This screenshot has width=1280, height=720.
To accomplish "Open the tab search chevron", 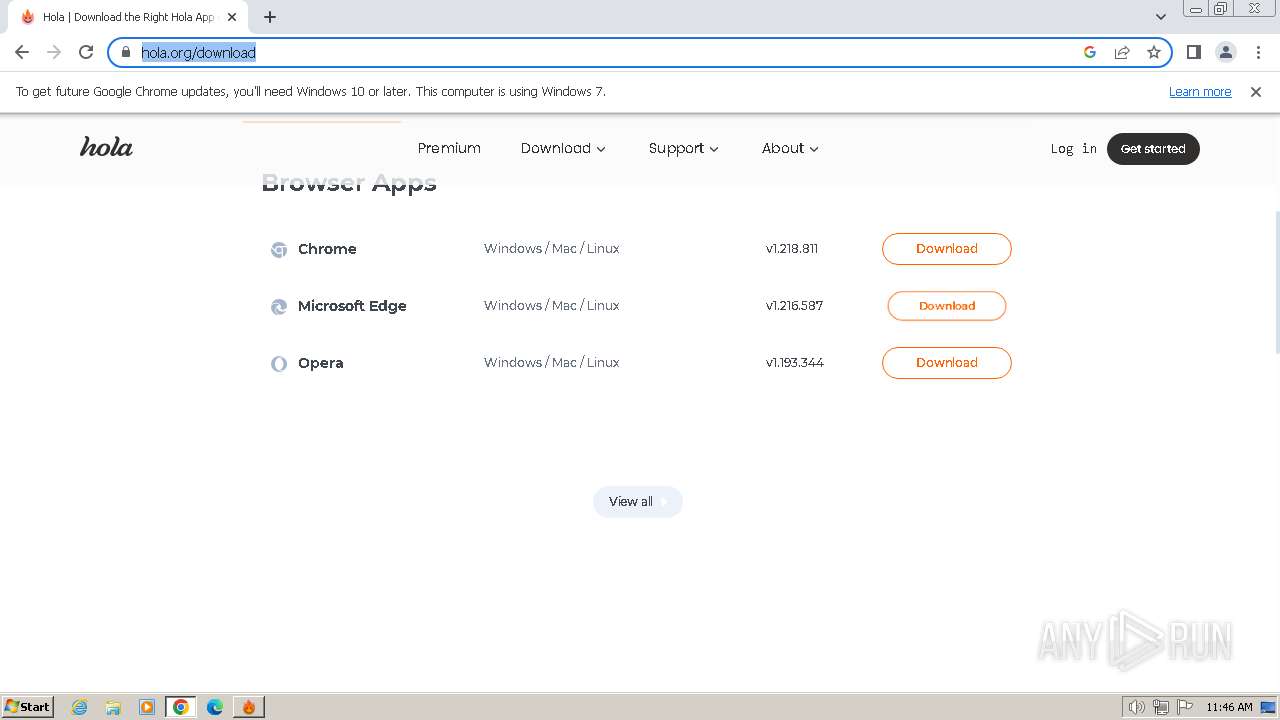I will click(x=1161, y=16).
